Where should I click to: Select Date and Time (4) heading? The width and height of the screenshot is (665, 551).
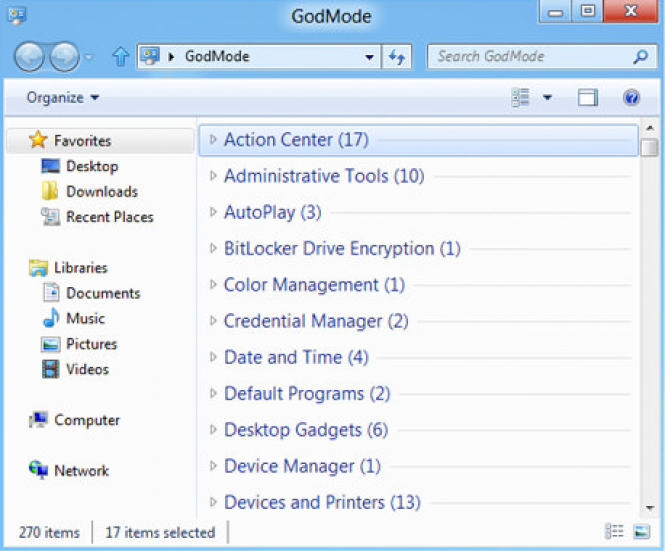pos(296,358)
